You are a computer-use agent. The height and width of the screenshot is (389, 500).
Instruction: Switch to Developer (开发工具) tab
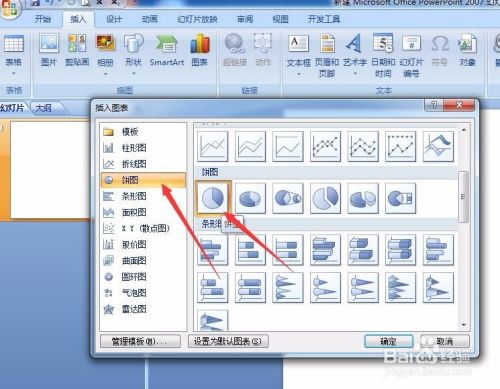click(x=324, y=19)
